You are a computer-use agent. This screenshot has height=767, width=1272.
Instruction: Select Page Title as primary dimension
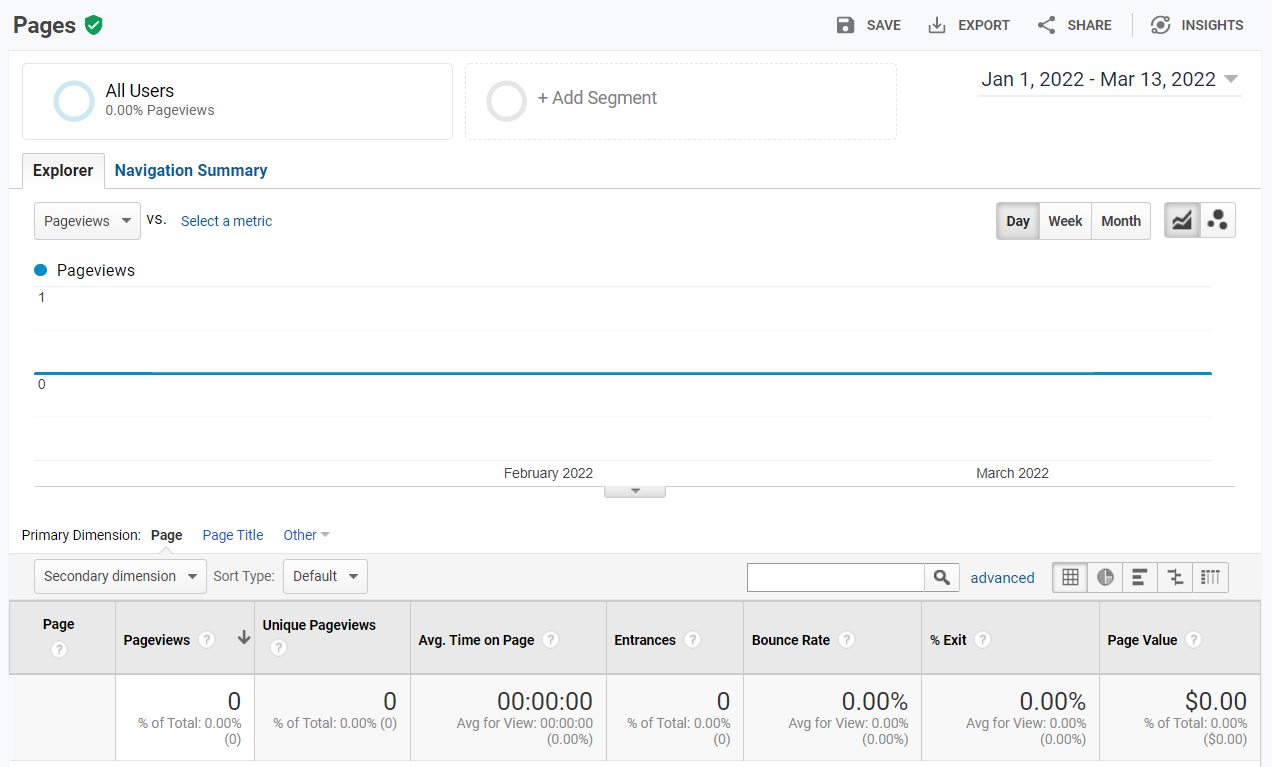click(x=232, y=535)
